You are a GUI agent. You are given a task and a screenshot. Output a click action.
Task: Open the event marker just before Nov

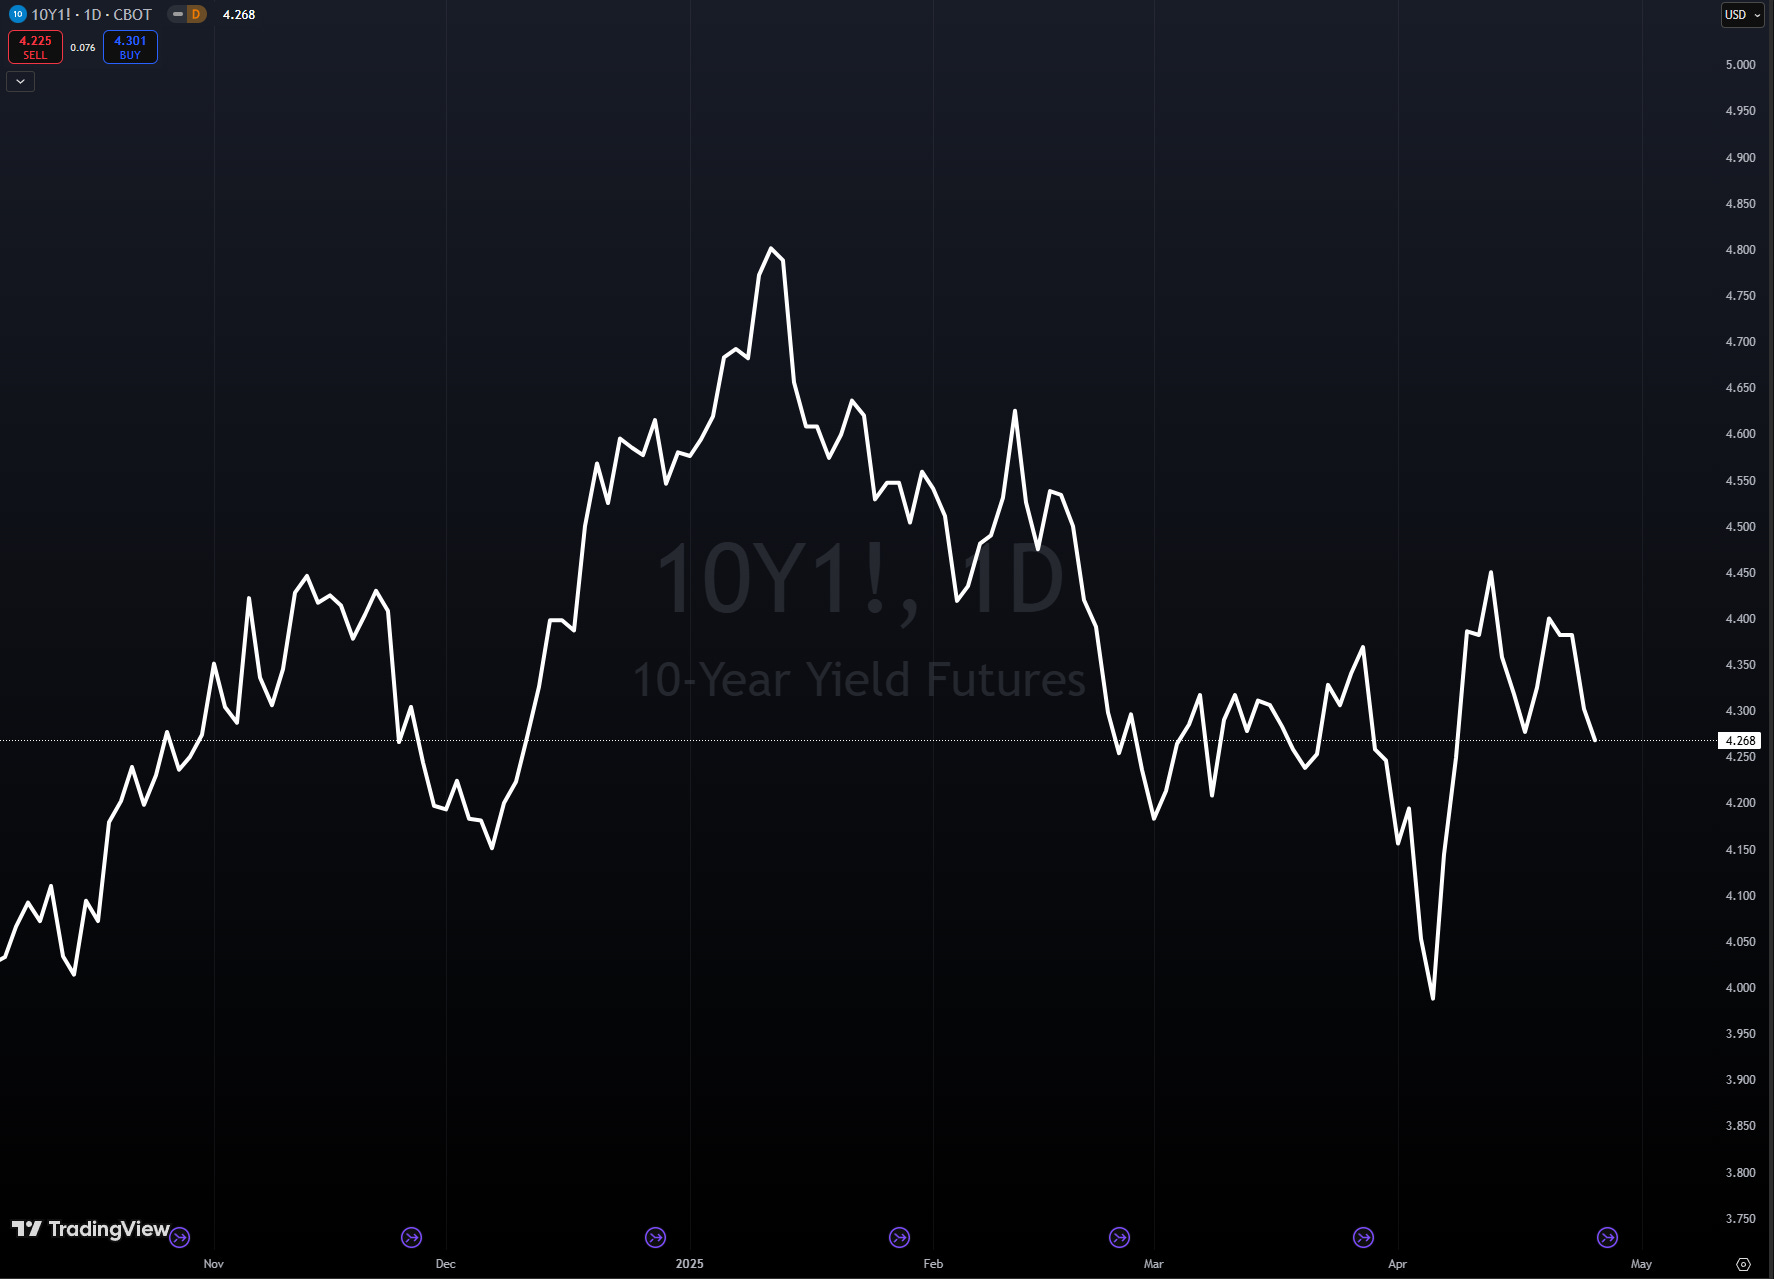180,1238
